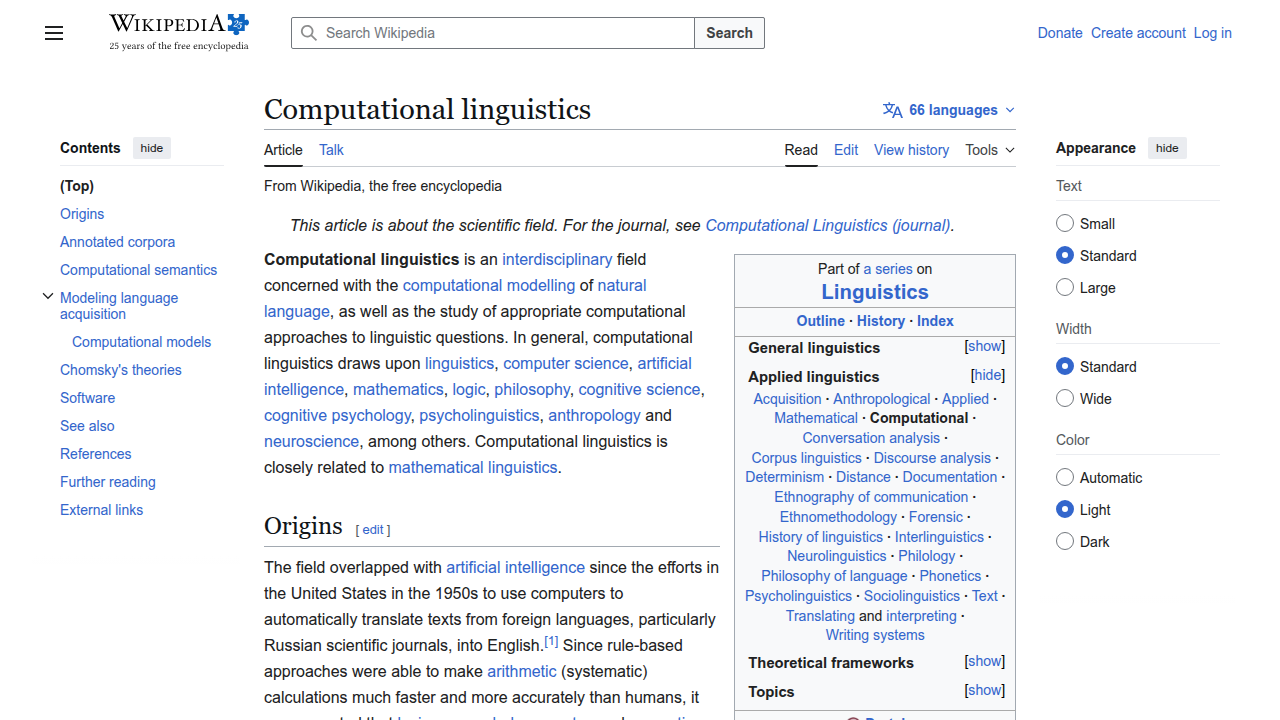Select Dark color mode
The image size is (1280, 720).
1065,541
